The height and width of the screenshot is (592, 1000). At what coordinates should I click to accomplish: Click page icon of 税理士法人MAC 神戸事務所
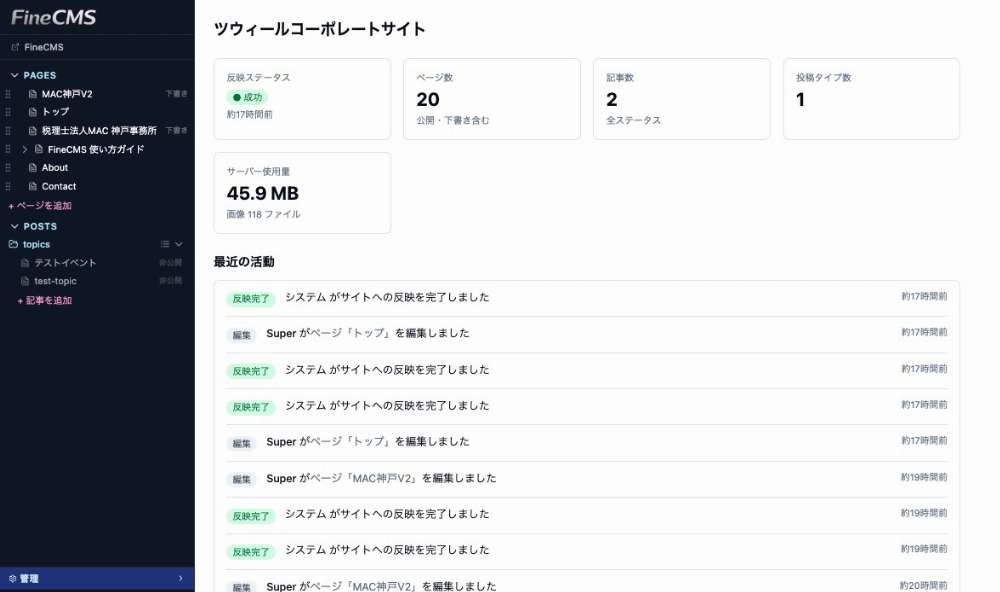point(33,131)
